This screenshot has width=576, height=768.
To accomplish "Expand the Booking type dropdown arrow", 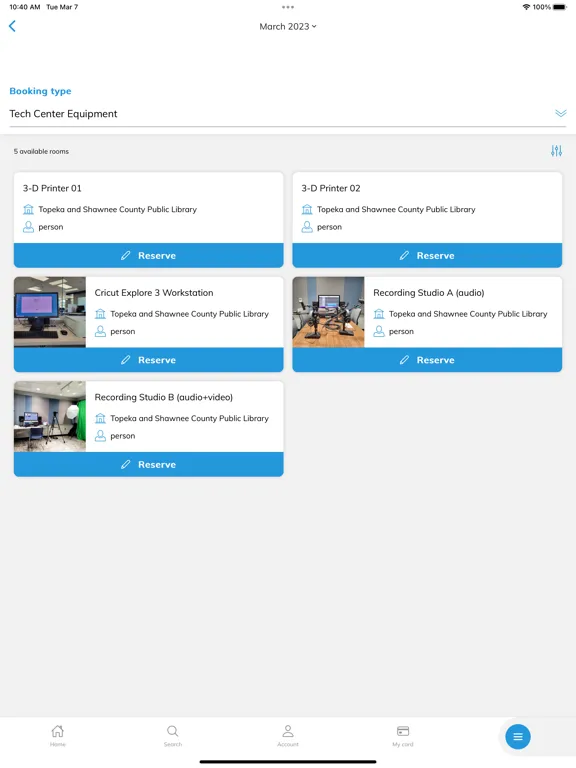I will click(x=560, y=114).
